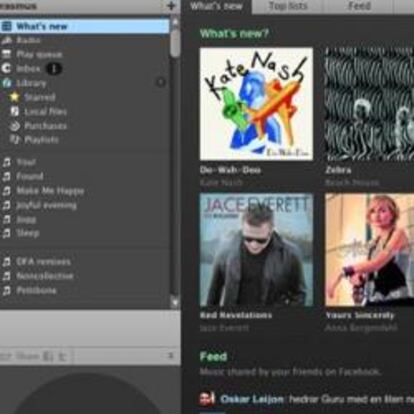Select What's new in the sidebar
This screenshot has height=414, width=414.
coord(84,26)
